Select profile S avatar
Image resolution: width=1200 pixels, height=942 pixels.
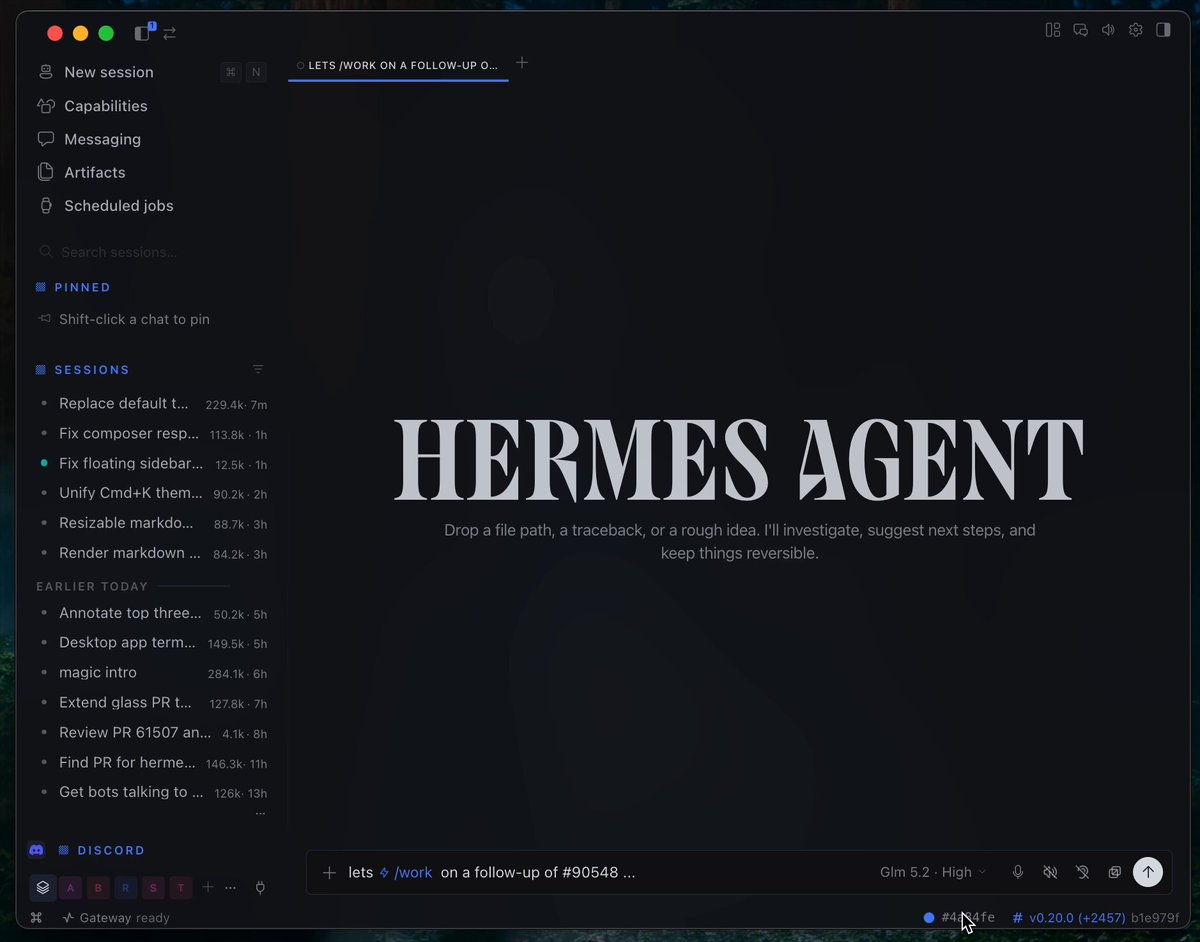153,887
